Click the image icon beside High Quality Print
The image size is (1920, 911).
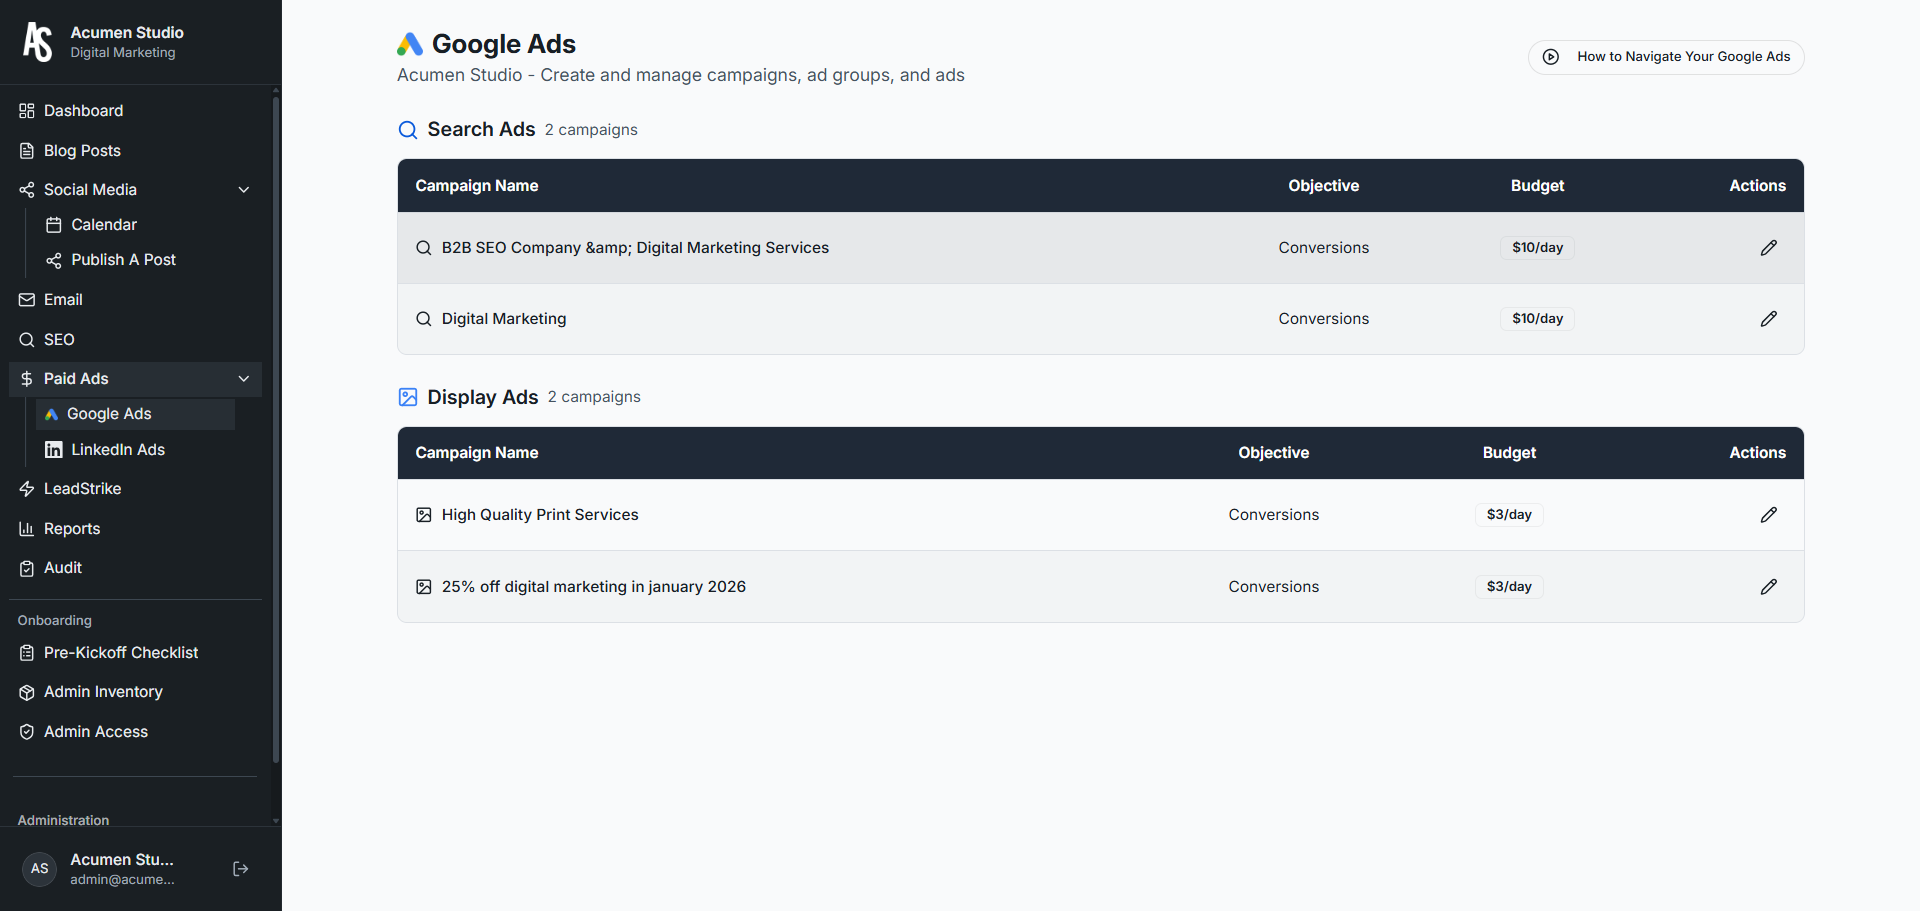[424, 515]
